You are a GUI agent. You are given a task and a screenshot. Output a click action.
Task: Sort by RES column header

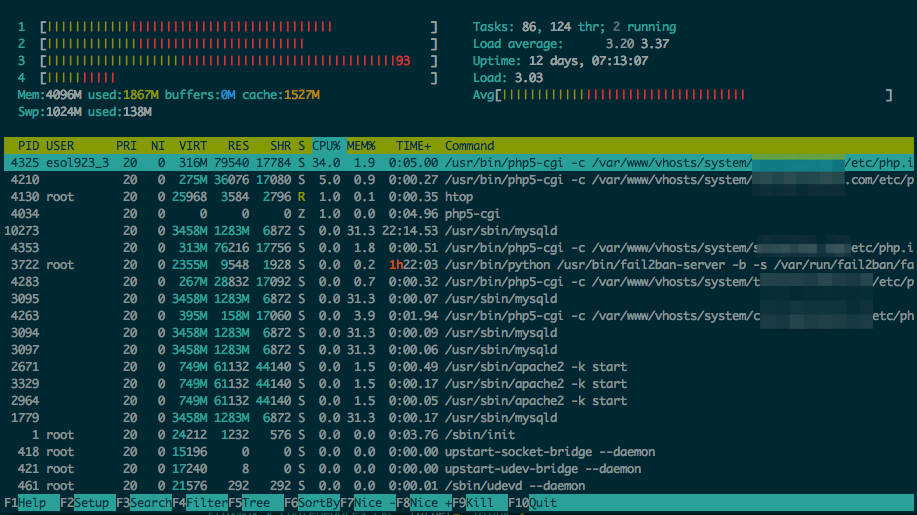tap(238, 146)
